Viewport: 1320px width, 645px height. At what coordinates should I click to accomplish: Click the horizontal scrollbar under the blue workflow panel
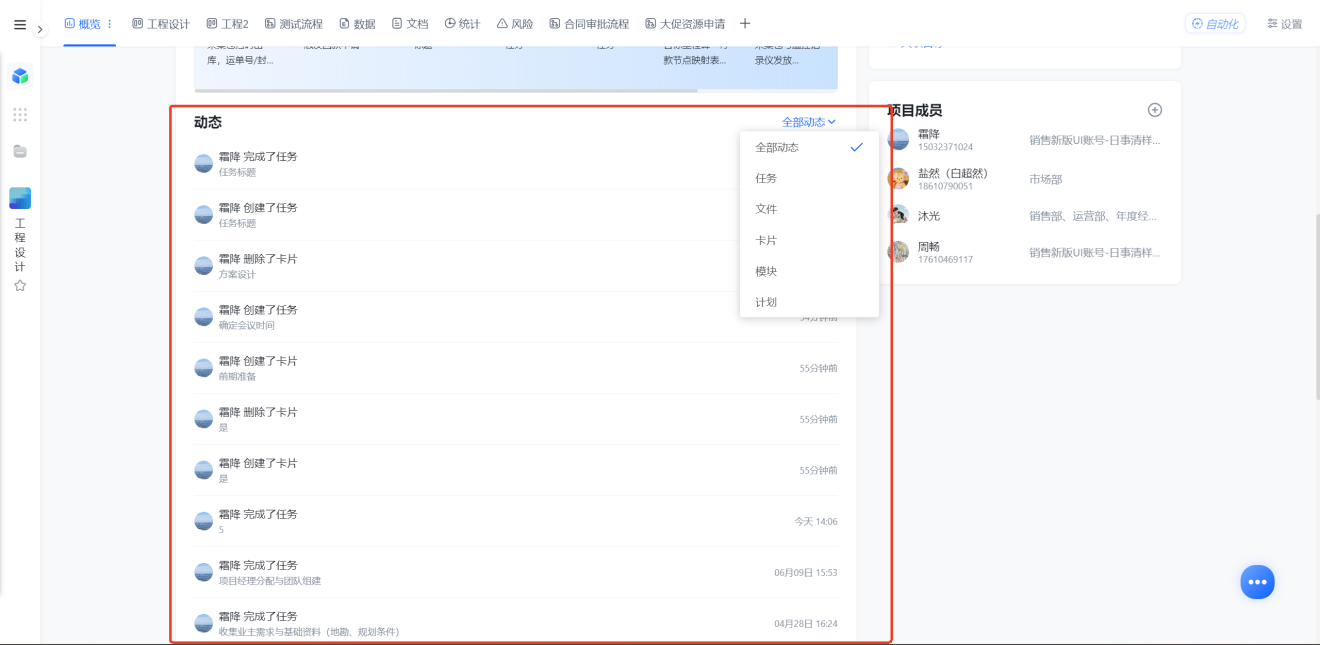click(x=446, y=90)
